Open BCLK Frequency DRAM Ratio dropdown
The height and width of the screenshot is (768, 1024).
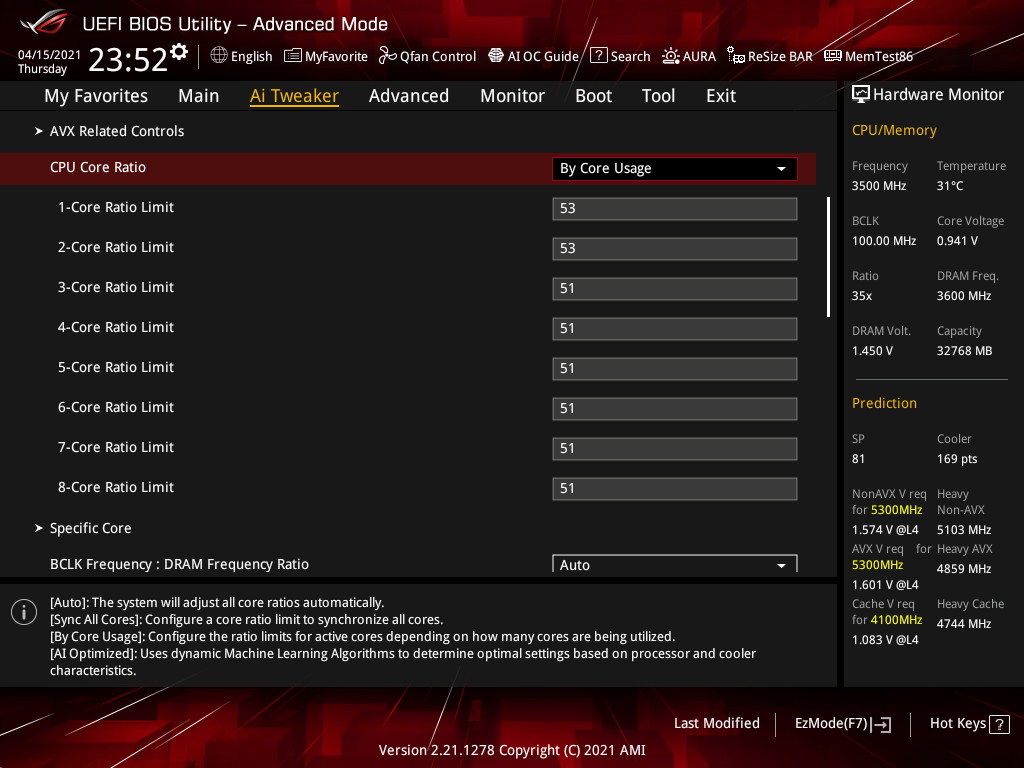tap(674, 564)
